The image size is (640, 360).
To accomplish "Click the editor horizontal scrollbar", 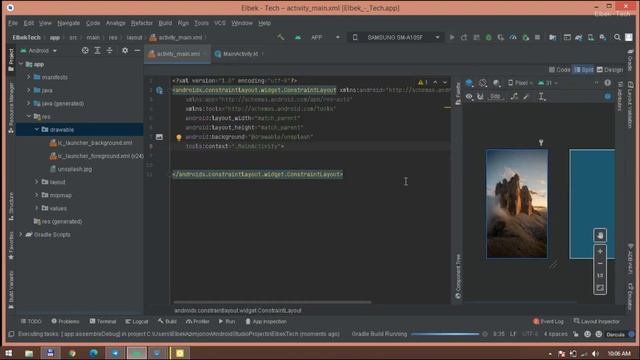I will (272, 302).
